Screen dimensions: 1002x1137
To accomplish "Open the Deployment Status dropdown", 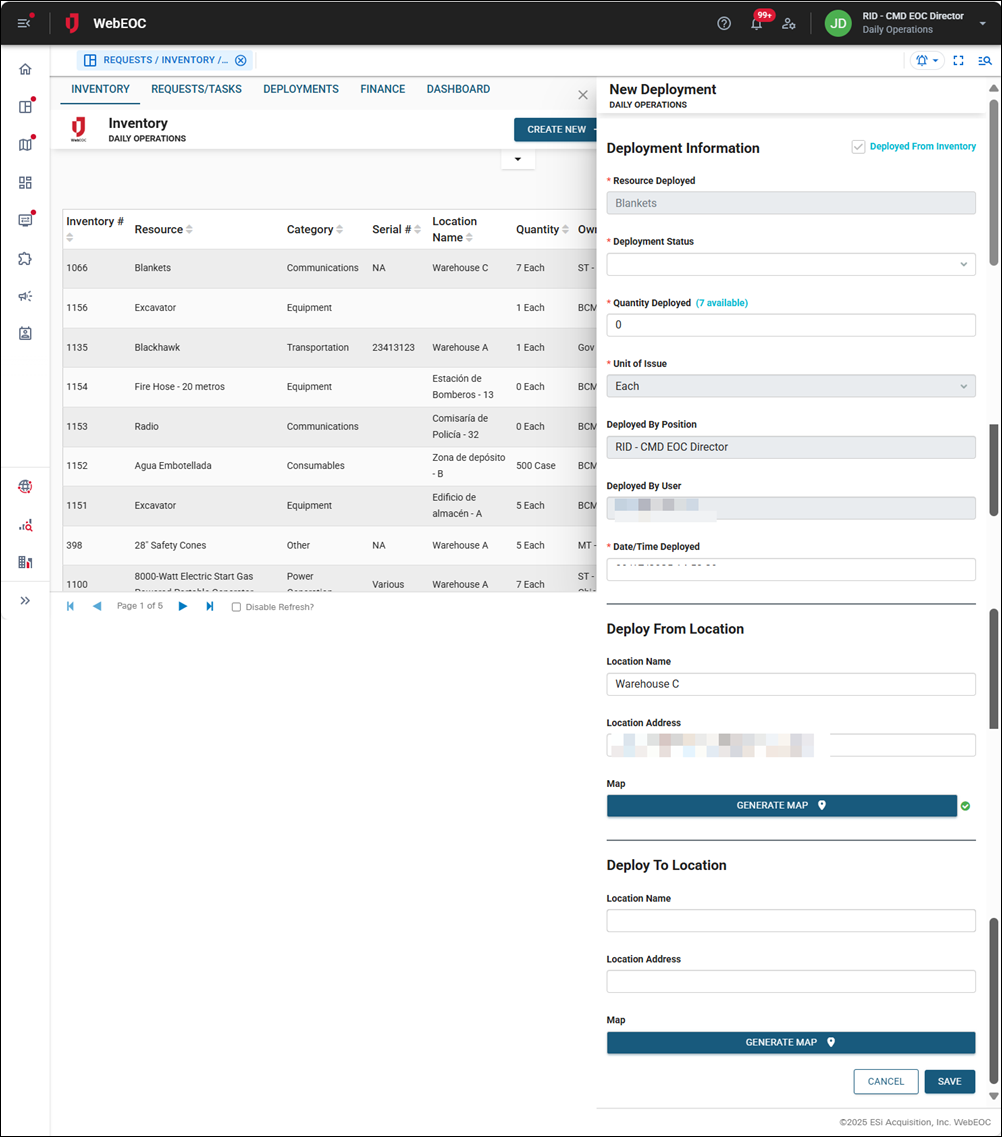I will coord(790,263).
